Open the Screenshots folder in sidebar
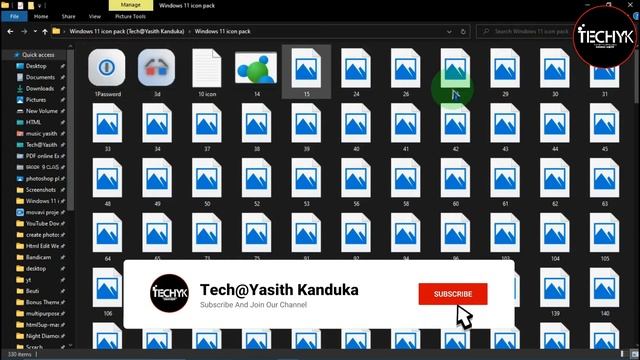 [x=40, y=190]
